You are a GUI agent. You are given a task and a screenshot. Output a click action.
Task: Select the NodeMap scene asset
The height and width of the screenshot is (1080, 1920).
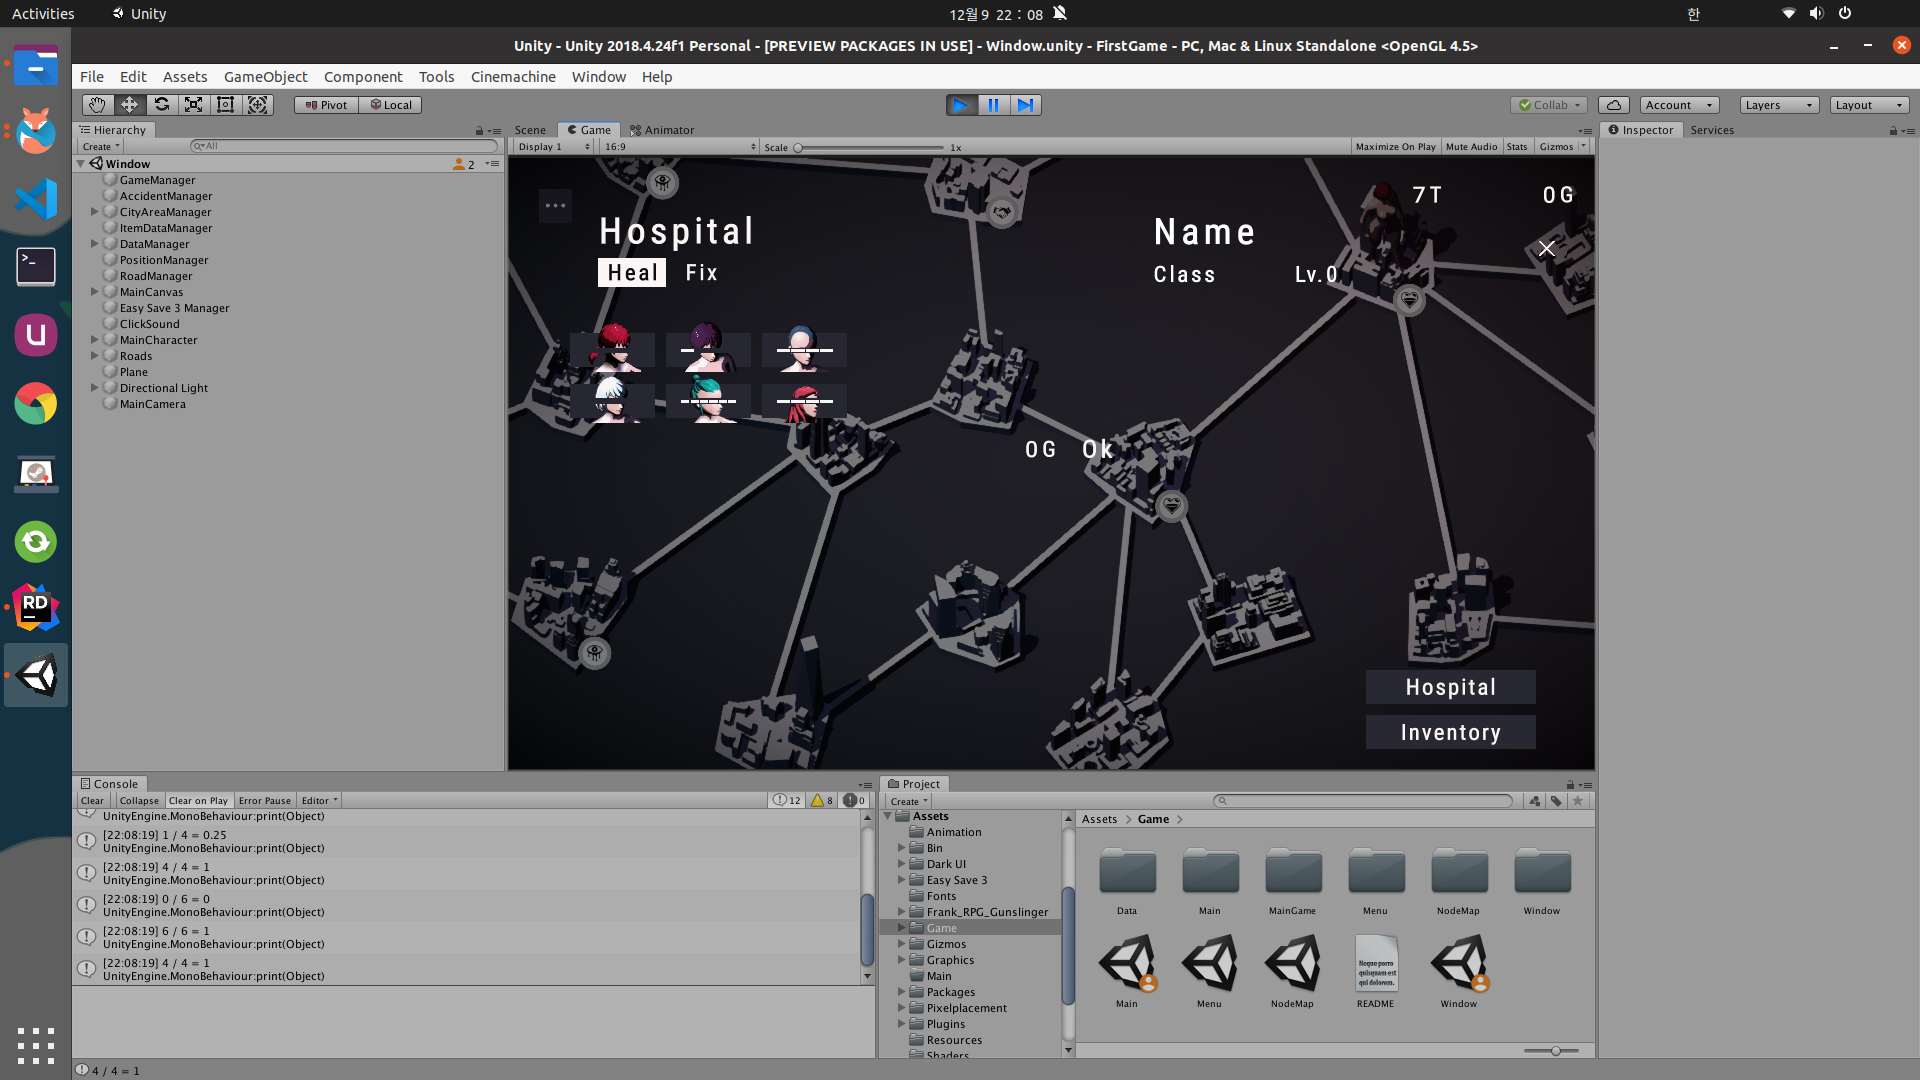1292,972
